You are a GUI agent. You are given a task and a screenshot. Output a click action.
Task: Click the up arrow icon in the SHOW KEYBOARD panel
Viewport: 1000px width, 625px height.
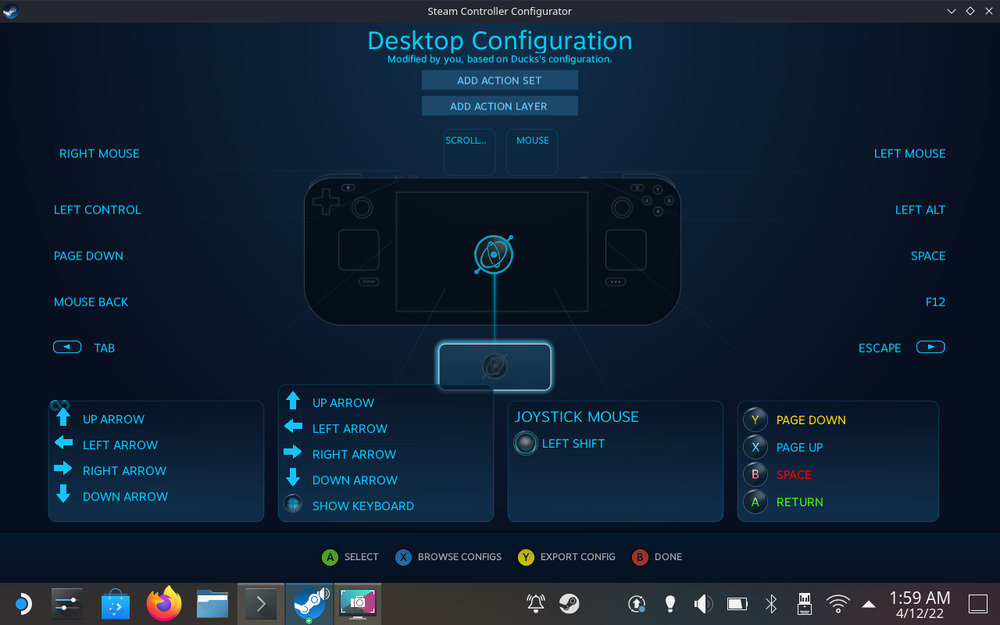click(293, 401)
